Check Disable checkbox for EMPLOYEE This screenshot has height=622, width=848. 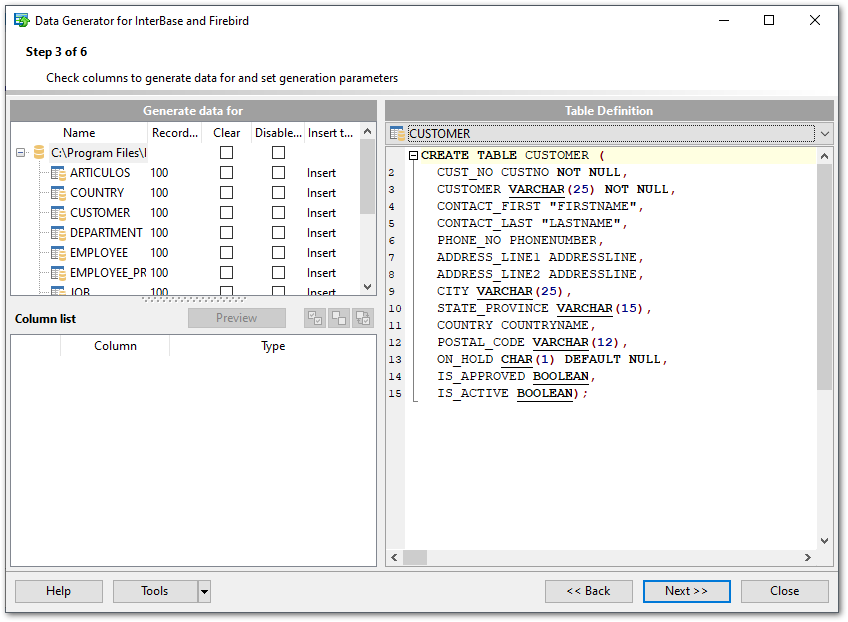point(279,253)
